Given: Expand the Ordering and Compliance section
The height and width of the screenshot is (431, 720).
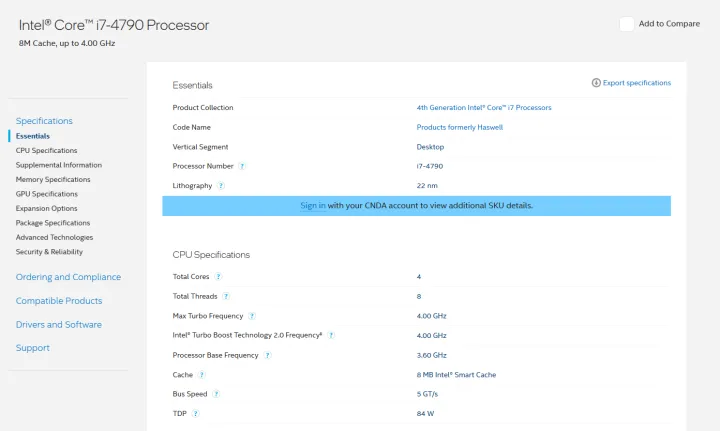Looking at the screenshot, I should pyautogui.click(x=68, y=277).
